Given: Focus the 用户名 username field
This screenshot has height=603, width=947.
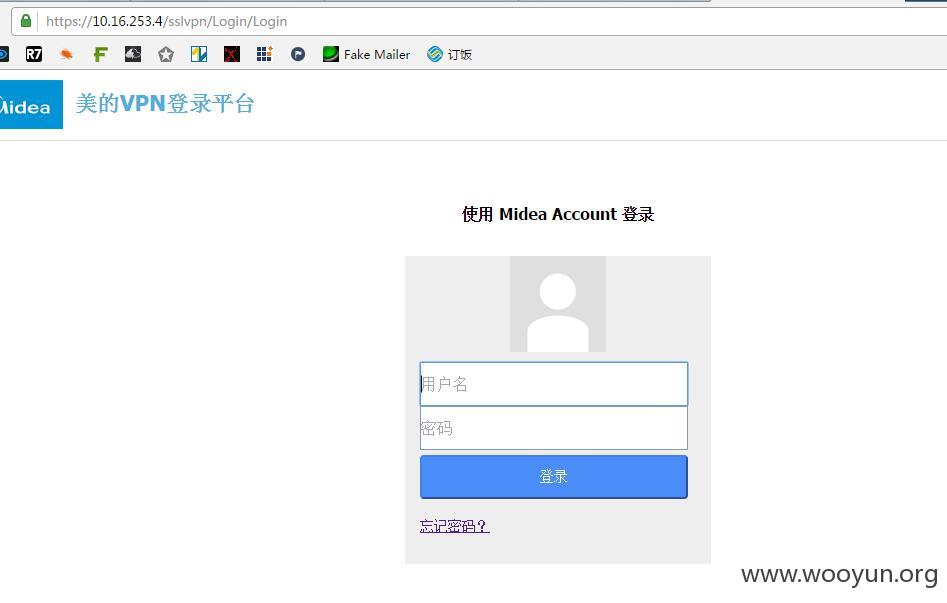Looking at the screenshot, I should tap(554, 384).
